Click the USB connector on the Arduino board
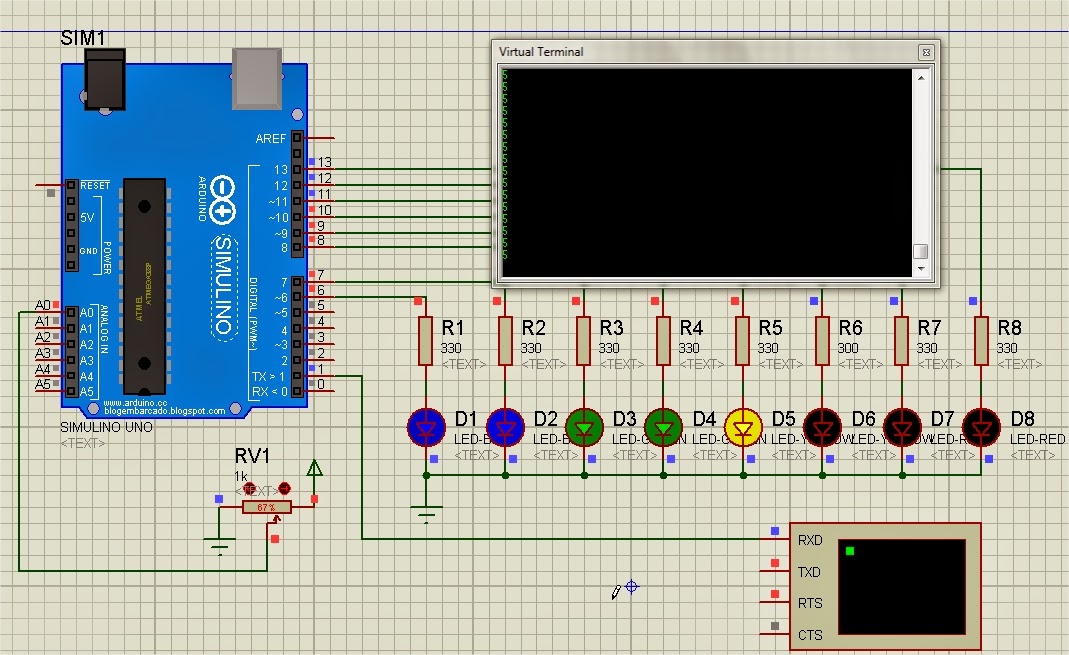Image resolution: width=1069 pixels, height=655 pixels. coord(258,79)
